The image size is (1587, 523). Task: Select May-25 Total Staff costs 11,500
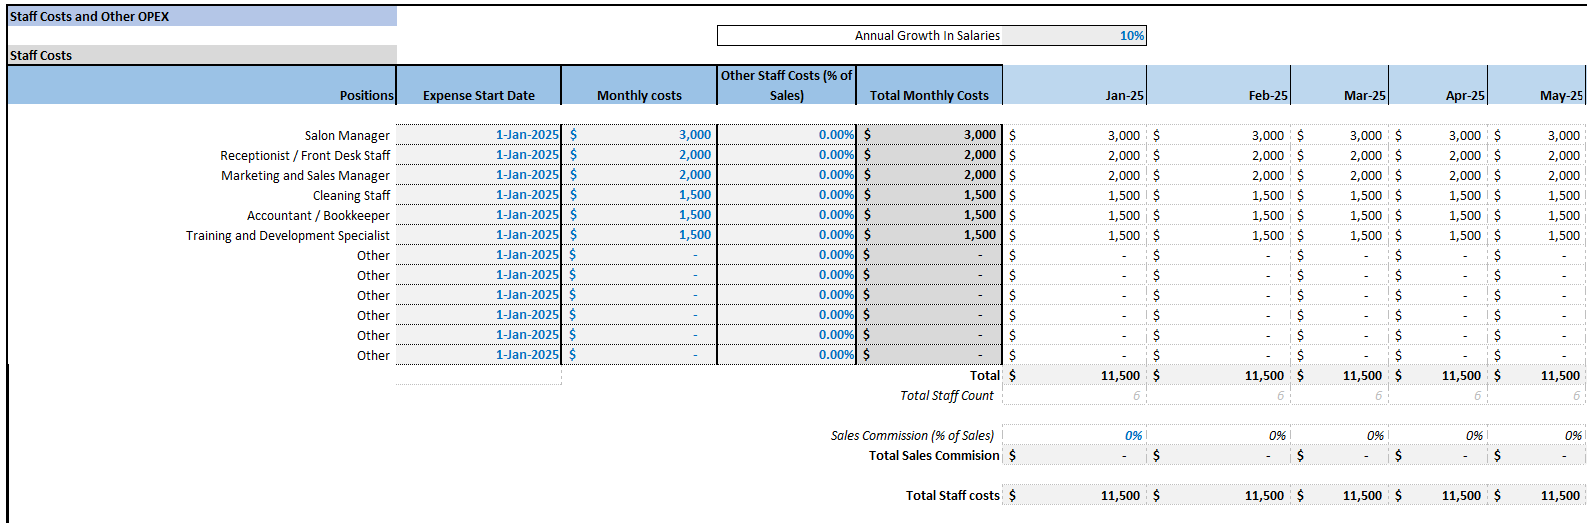click(x=1537, y=495)
